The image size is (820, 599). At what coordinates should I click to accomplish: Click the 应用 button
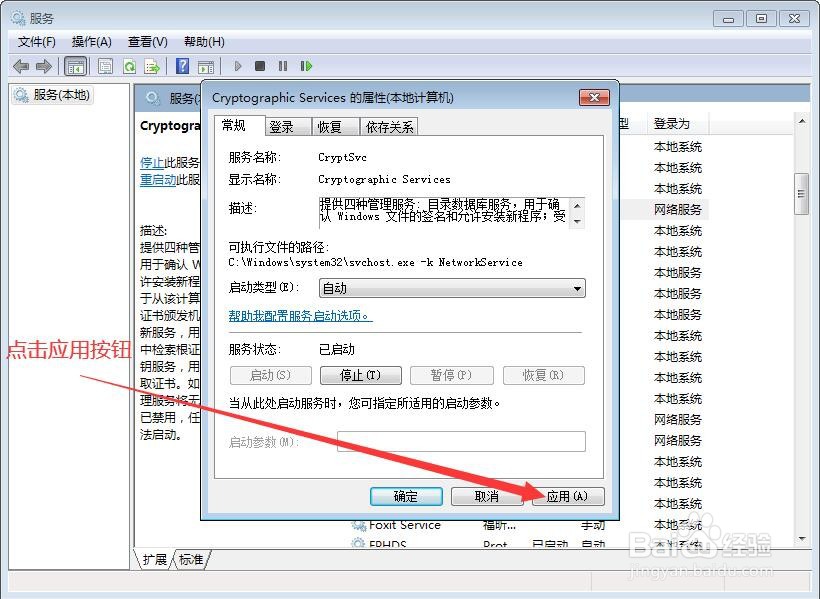[x=567, y=496]
